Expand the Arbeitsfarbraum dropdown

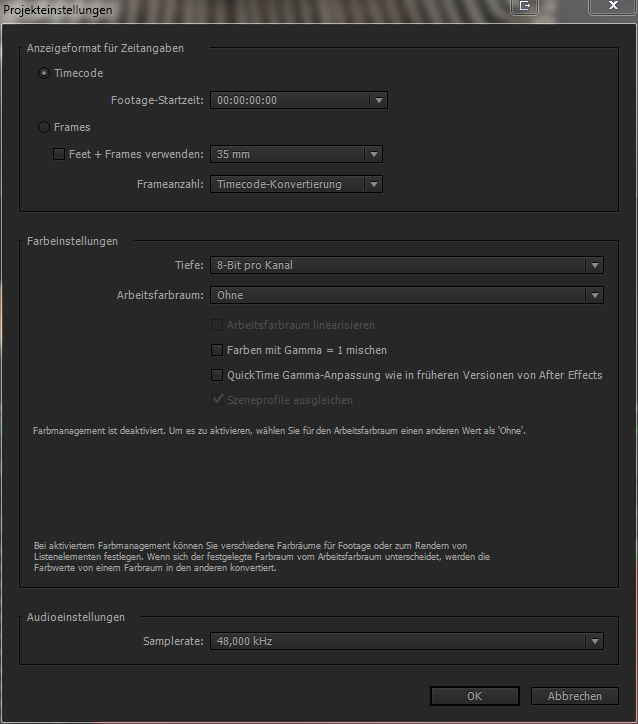coord(406,295)
